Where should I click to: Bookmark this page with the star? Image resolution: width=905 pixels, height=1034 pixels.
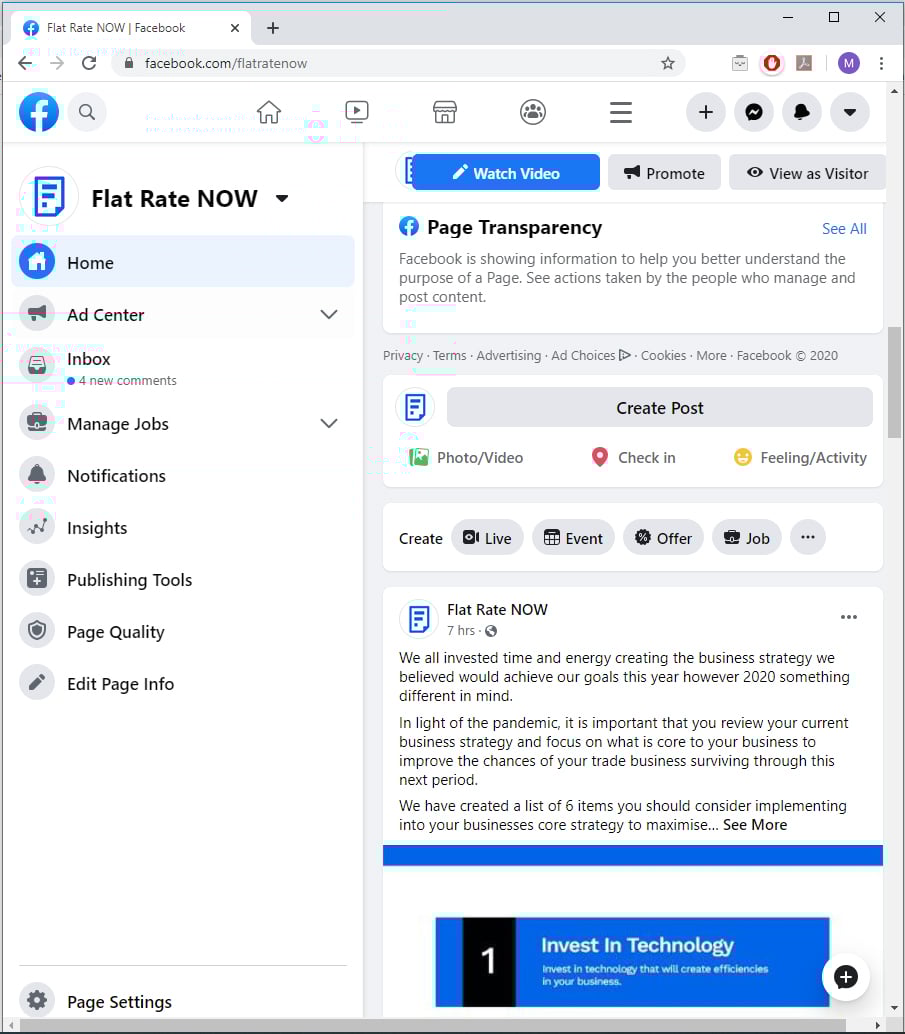pos(668,63)
